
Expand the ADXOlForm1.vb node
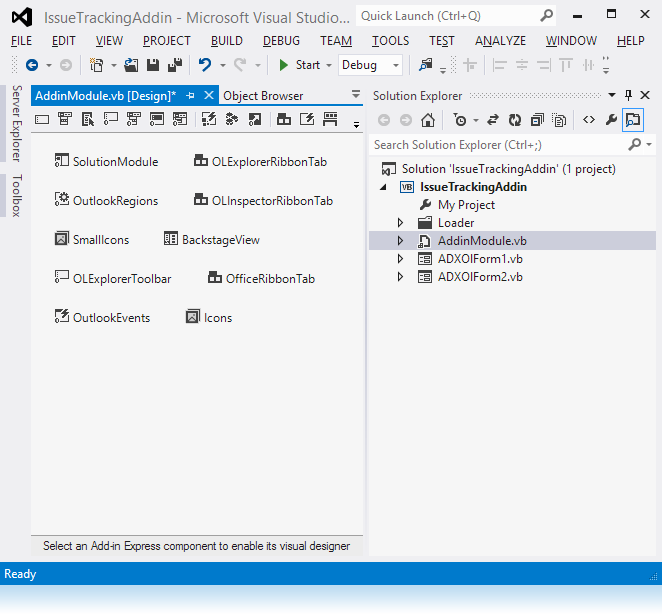[400, 259]
